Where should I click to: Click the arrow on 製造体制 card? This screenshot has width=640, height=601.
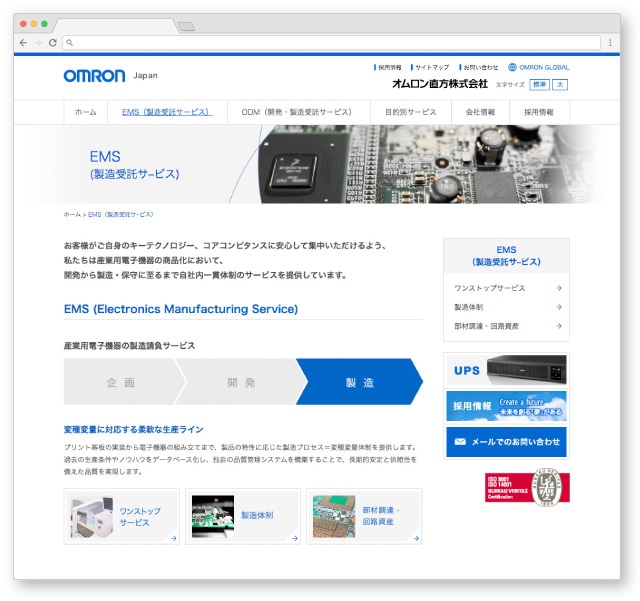pyautogui.click(x=295, y=539)
